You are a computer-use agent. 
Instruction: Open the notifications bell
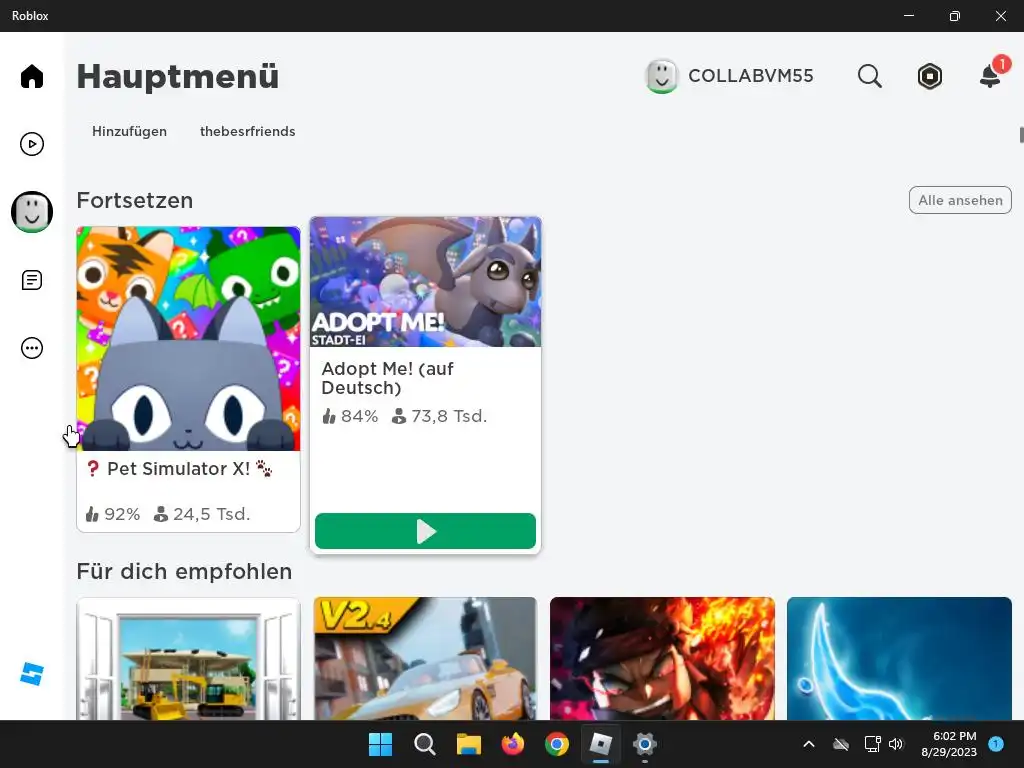click(991, 76)
